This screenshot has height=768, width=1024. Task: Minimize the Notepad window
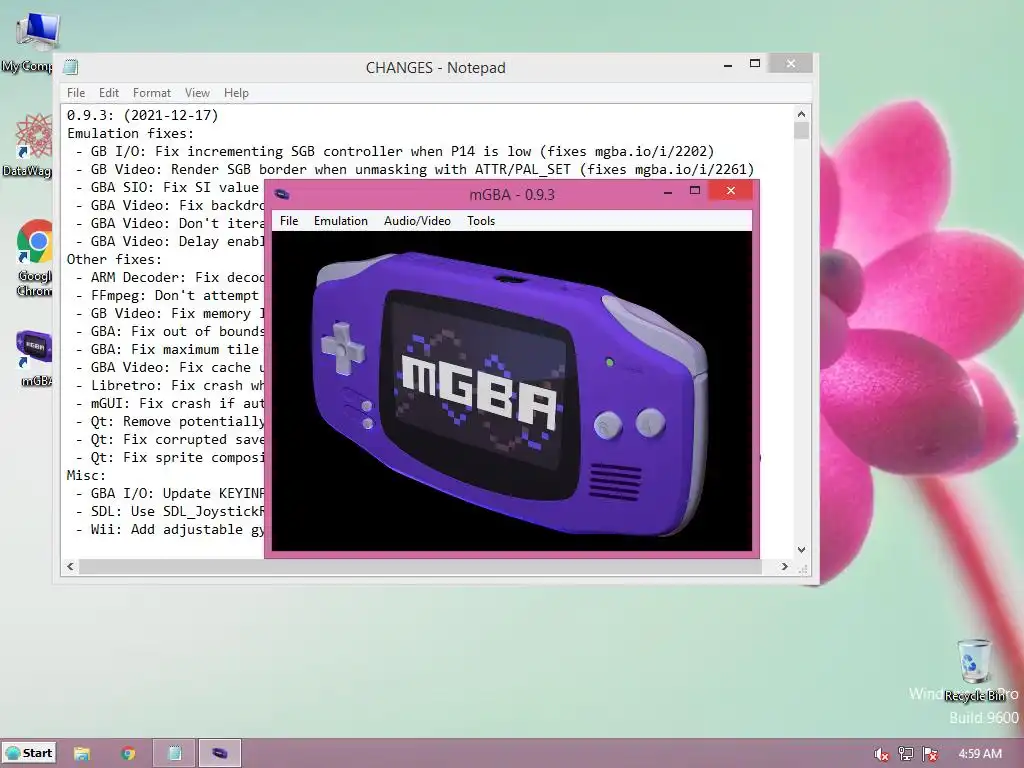pyautogui.click(x=728, y=65)
